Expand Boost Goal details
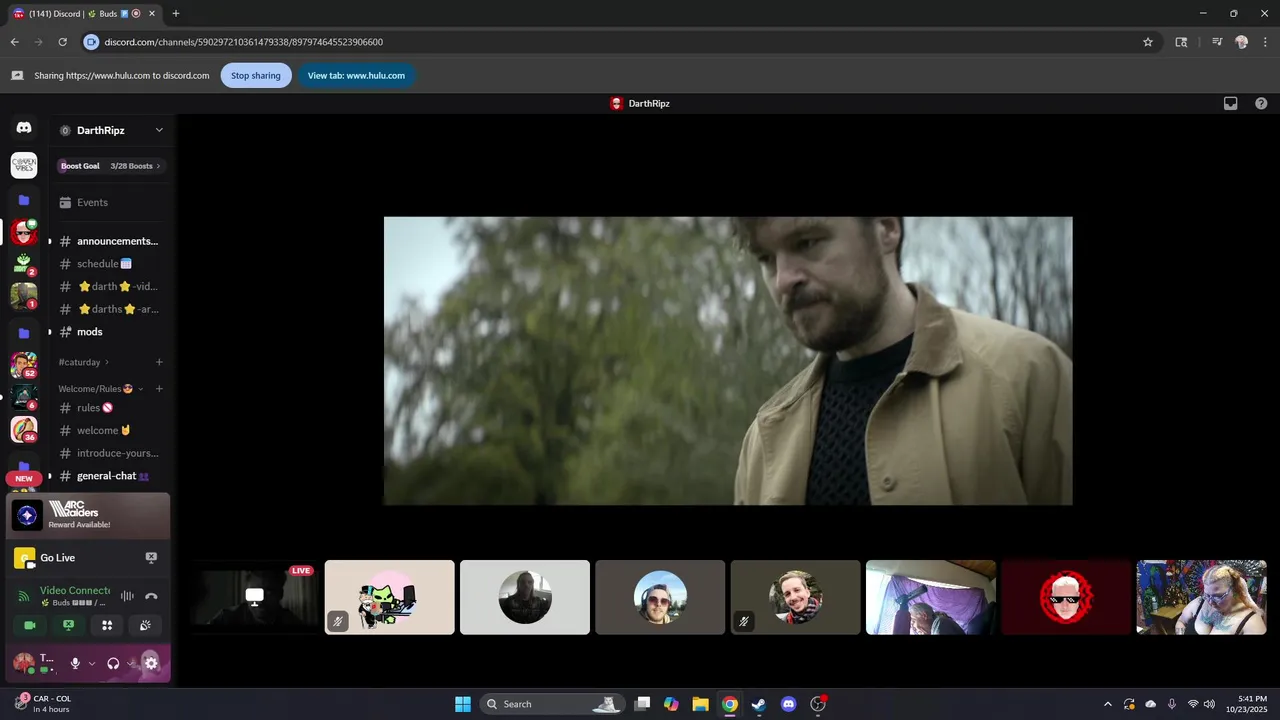 tap(111, 166)
